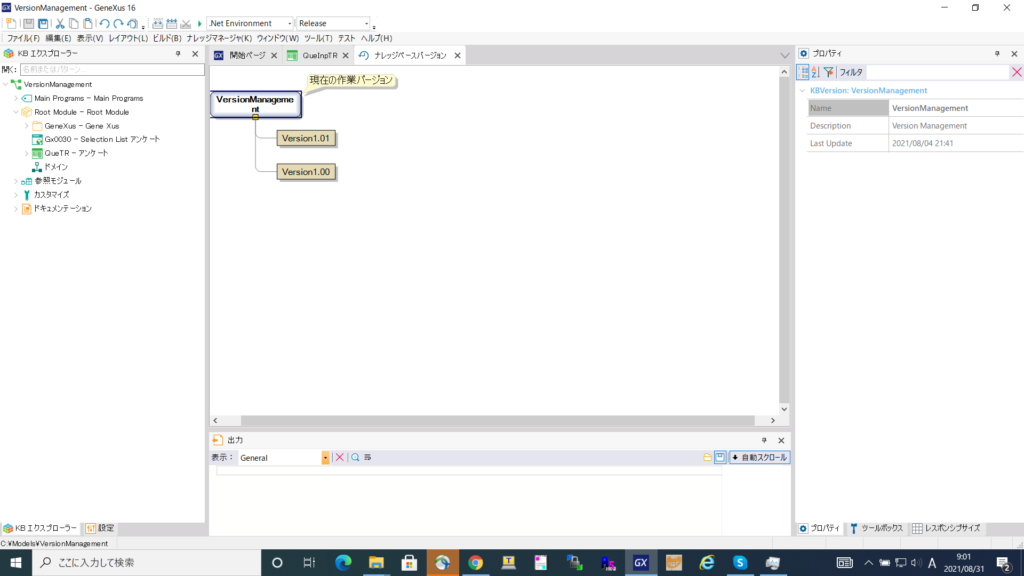Clear the output with red X icon
This screenshot has height=576, width=1024.
click(x=340, y=458)
